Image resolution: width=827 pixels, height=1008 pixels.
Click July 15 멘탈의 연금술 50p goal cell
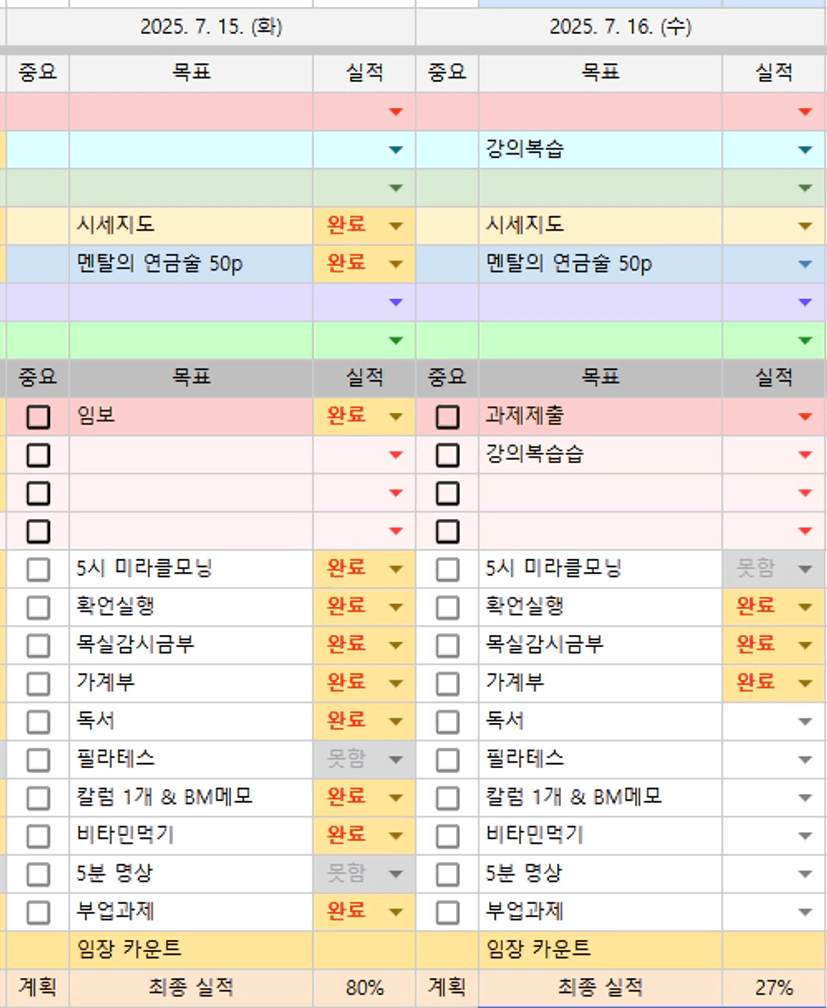[191, 264]
